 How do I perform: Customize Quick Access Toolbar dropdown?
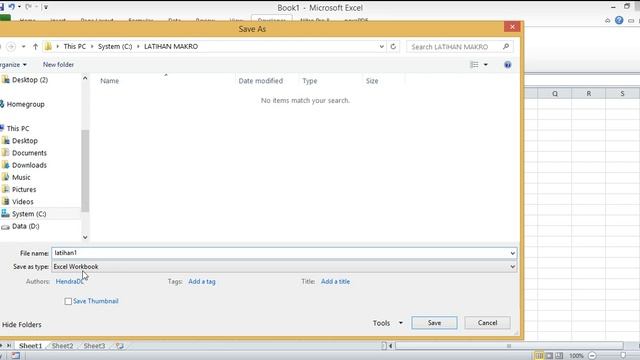tap(46, 7)
